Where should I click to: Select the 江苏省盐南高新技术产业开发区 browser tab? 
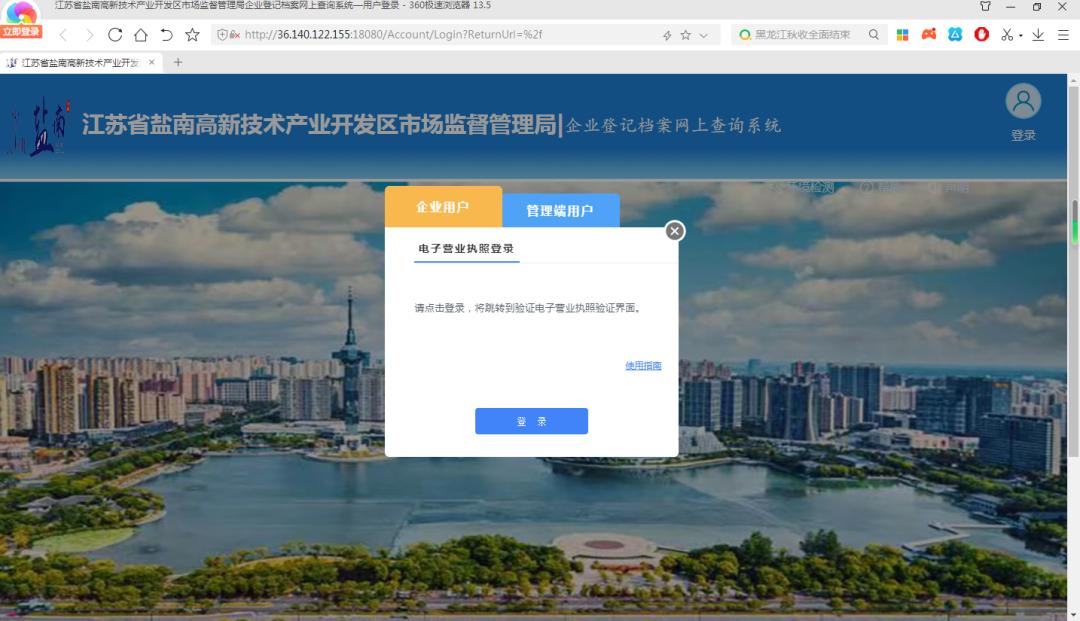pyautogui.click(x=80, y=63)
